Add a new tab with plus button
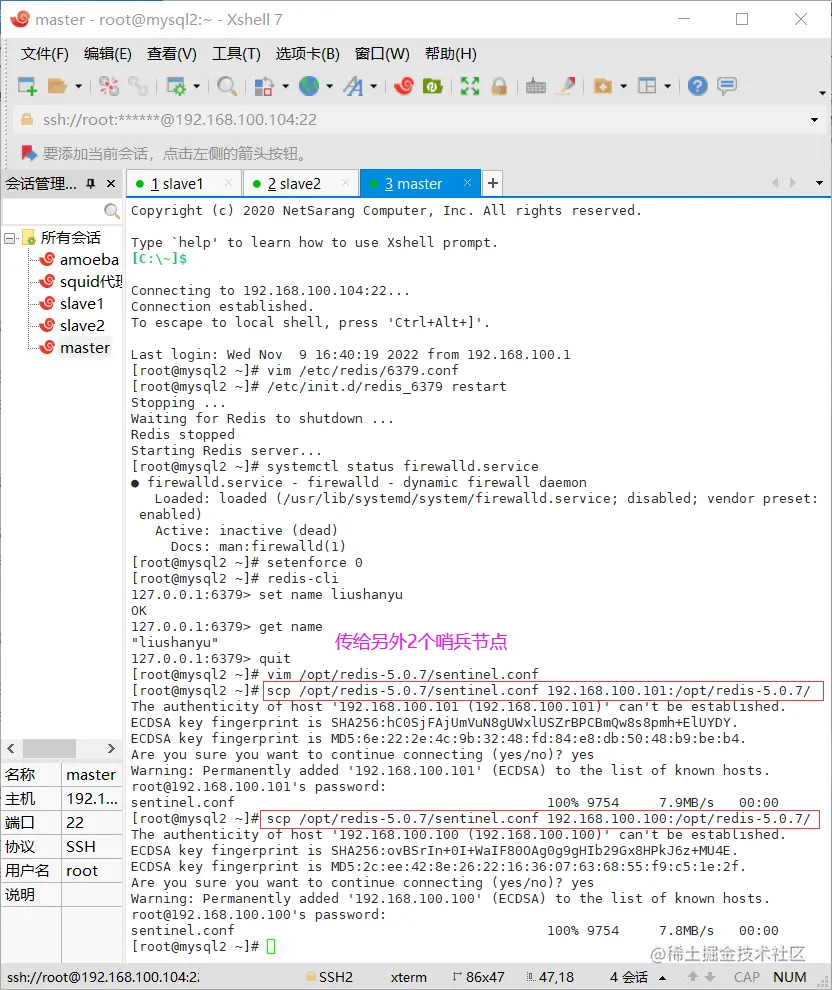Viewport: 832px width, 990px height. tap(493, 183)
